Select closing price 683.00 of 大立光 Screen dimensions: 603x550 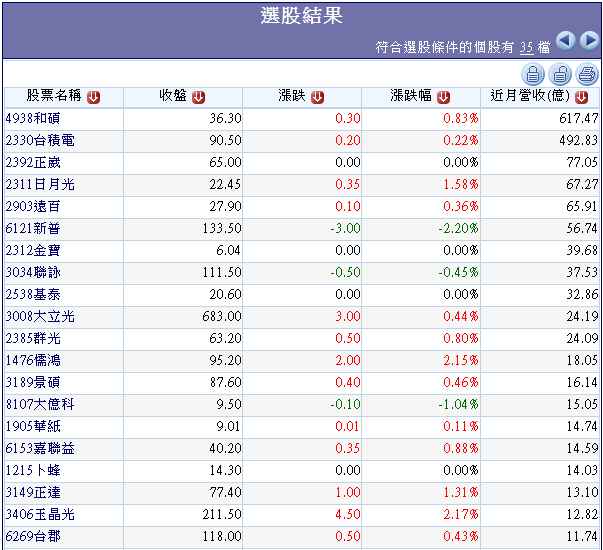(222, 316)
